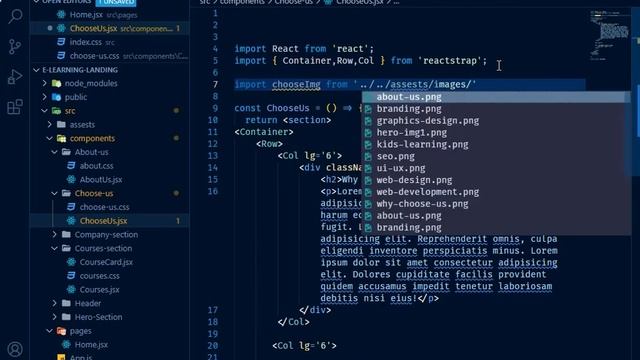Open the Search view in activity bar
The width and height of the screenshot is (640, 360).
click(15, 16)
